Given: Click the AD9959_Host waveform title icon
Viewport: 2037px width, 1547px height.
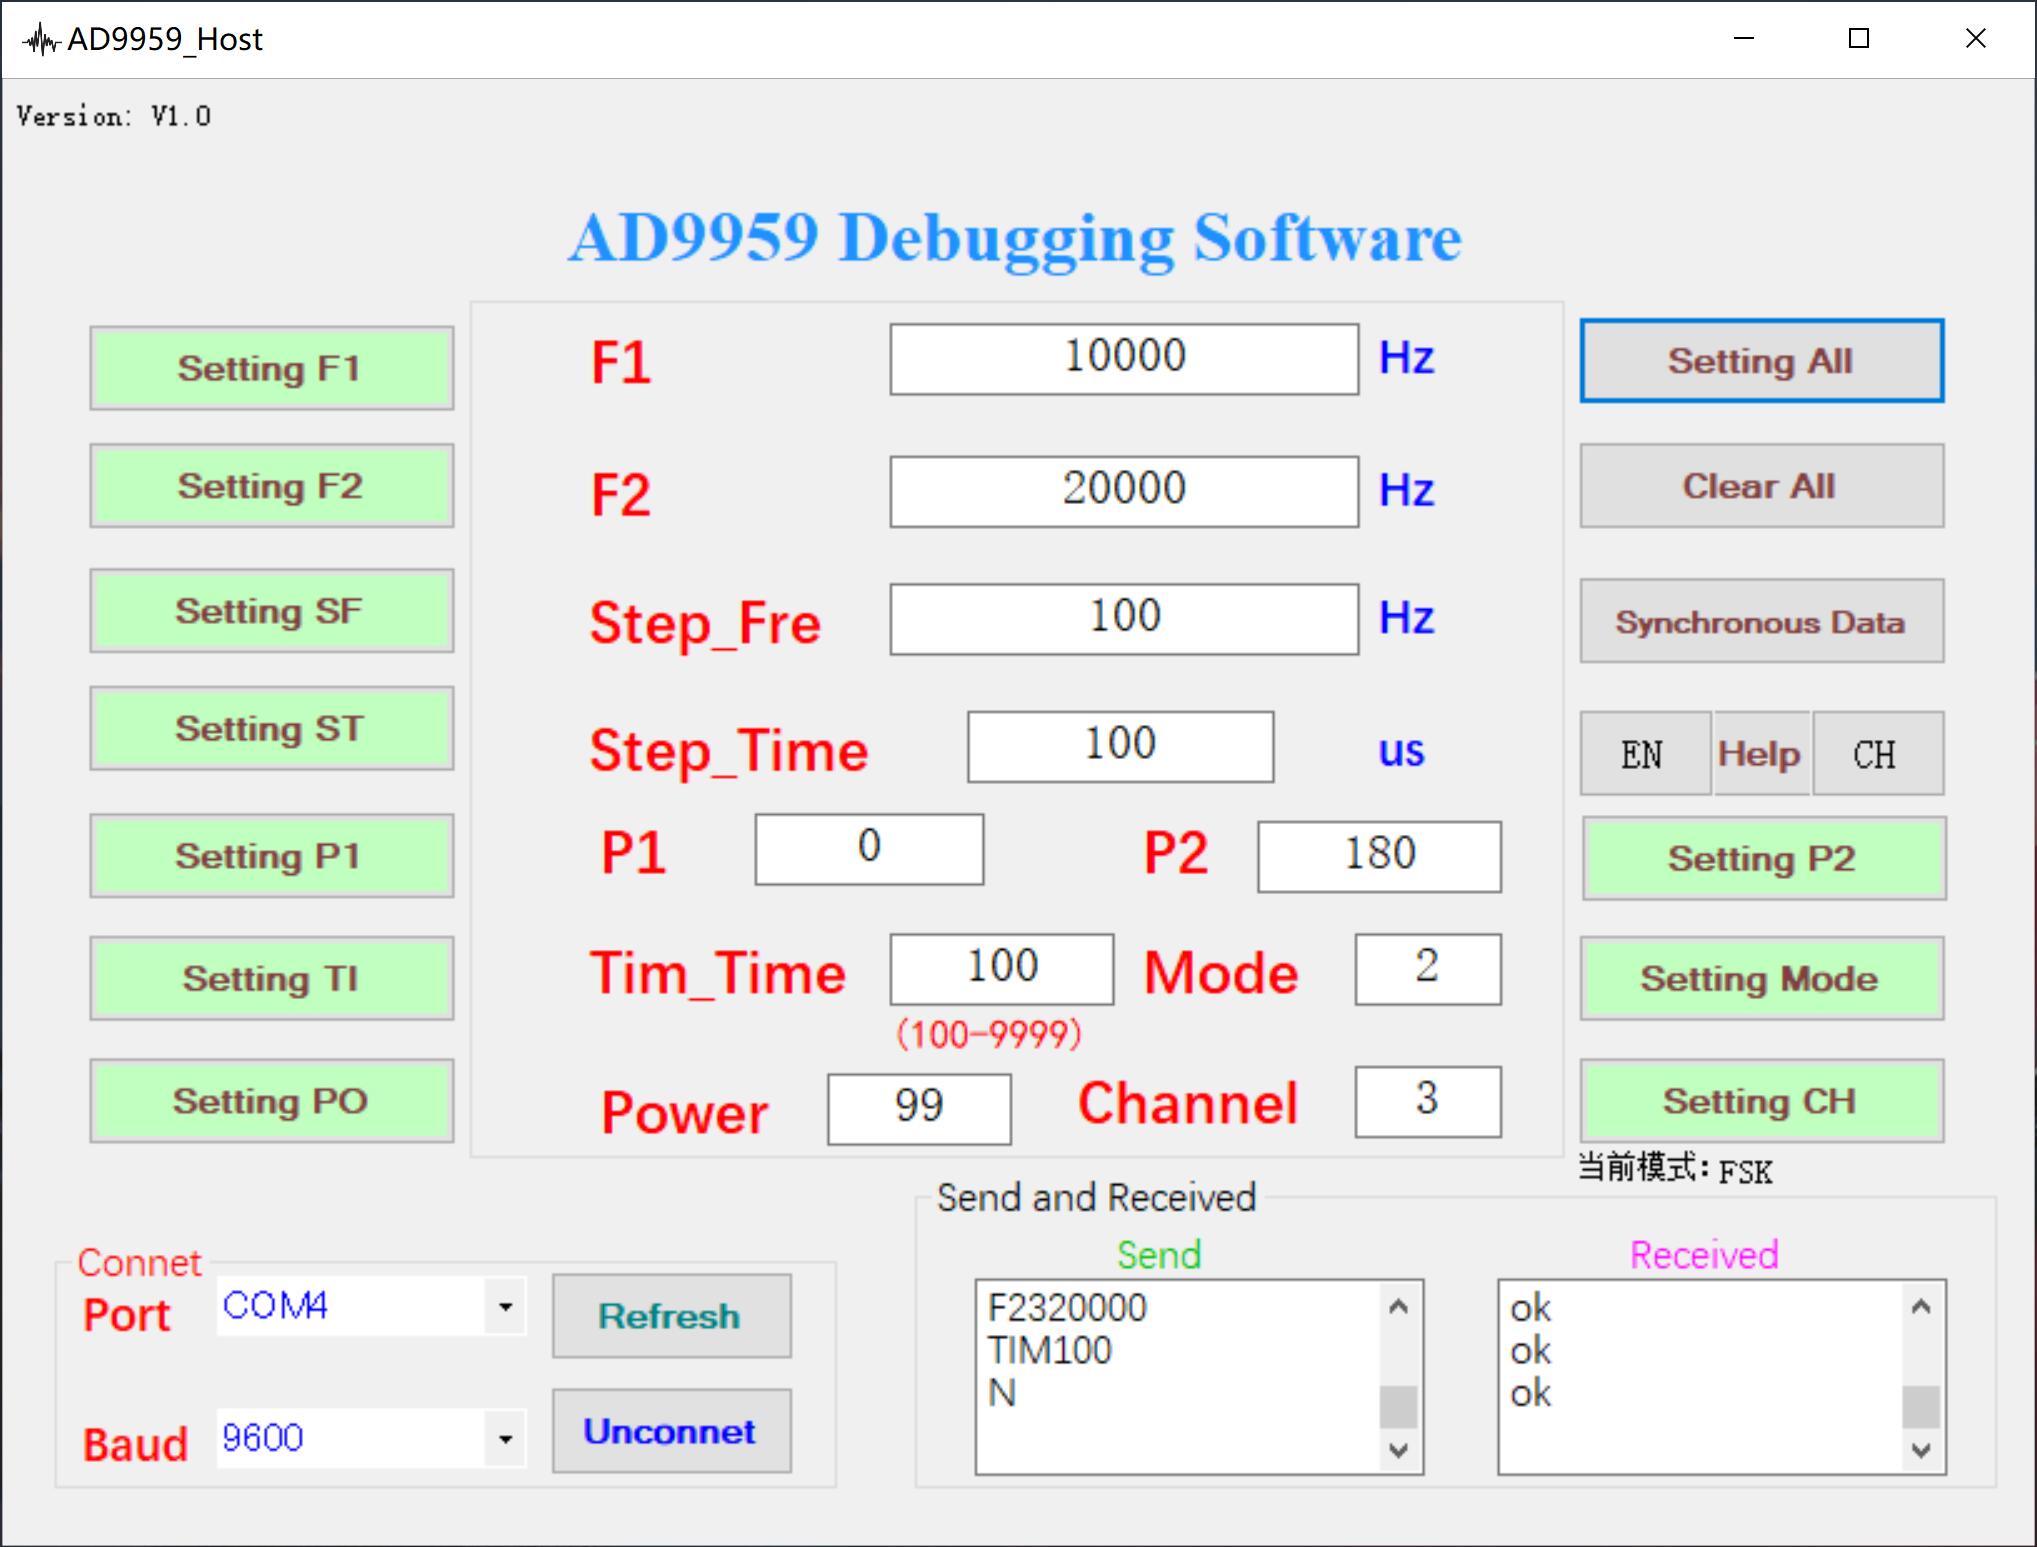Looking at the screenshot, I should tap(41, 40).
